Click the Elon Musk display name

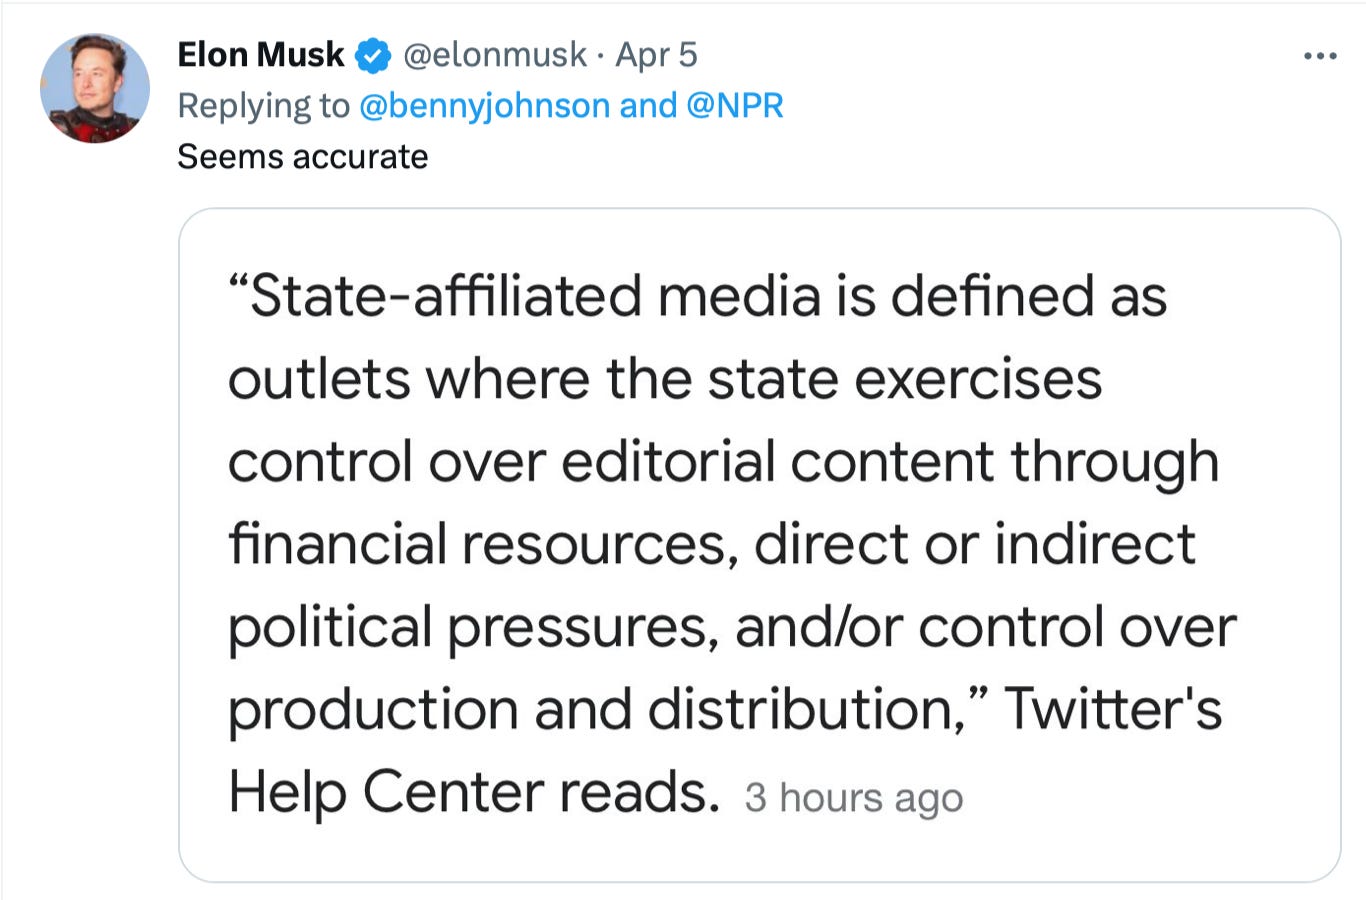point(260,55)
